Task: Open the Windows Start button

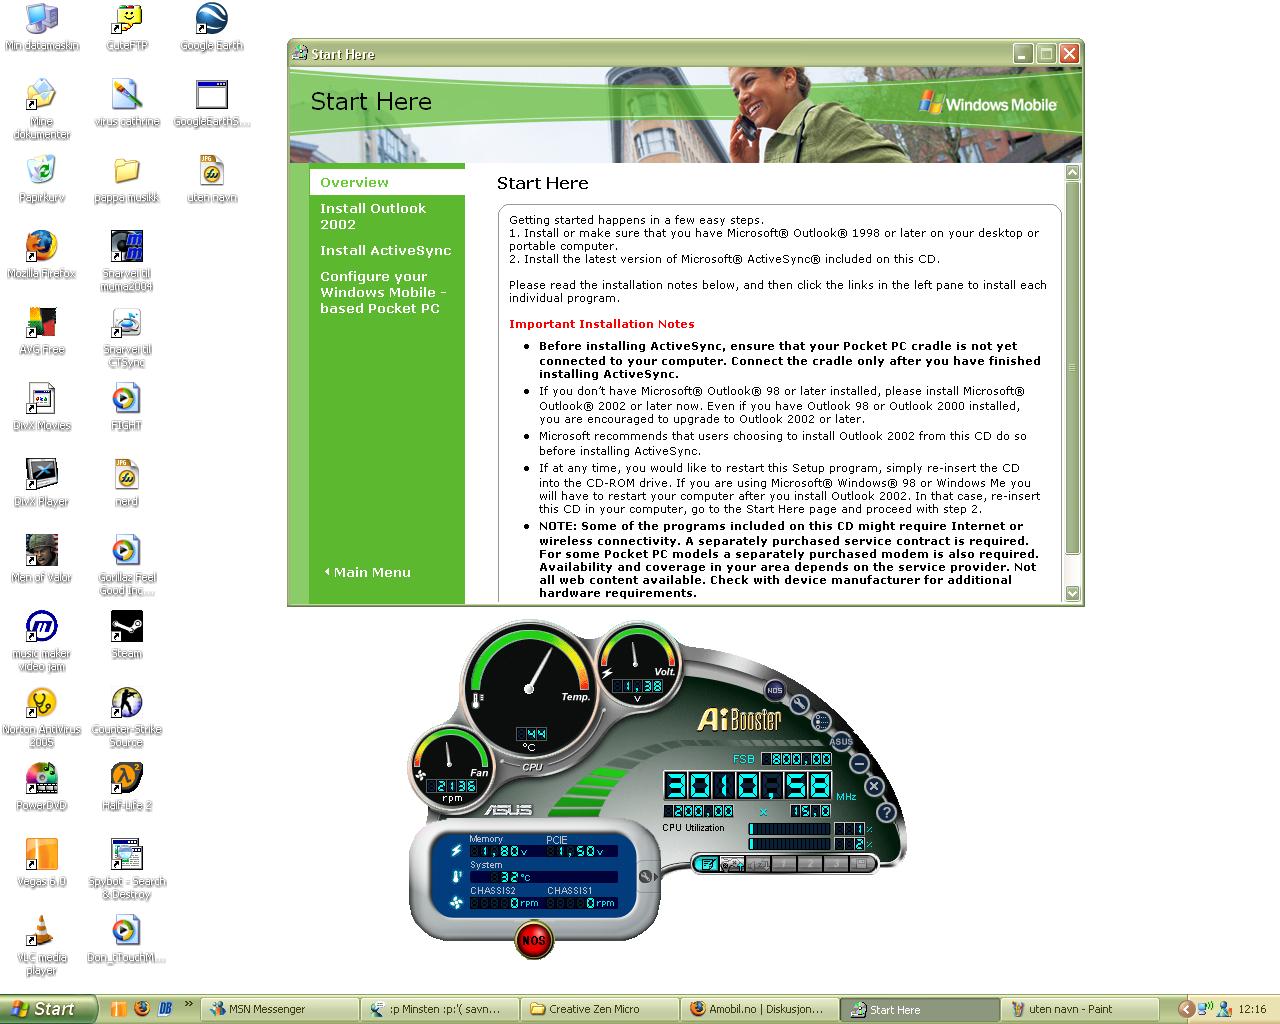Action: click(x=50, y=1009)
